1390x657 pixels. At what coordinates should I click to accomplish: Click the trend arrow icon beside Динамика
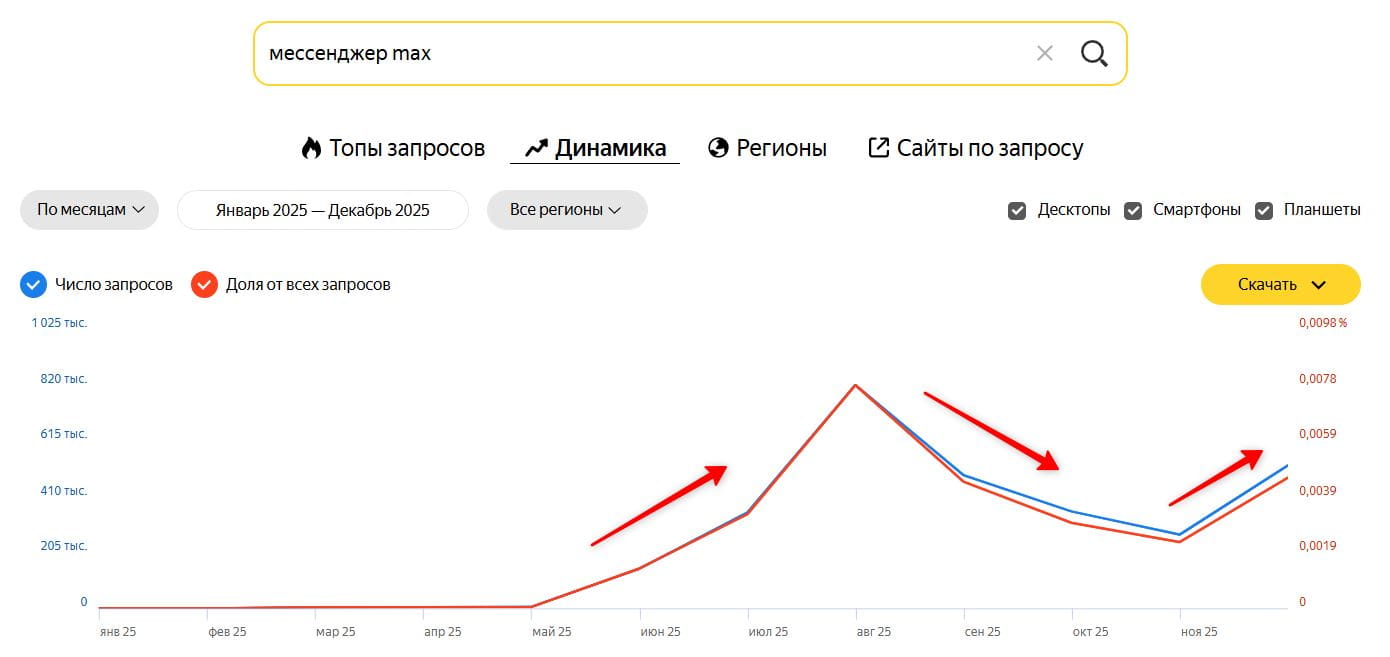[536, 148]
